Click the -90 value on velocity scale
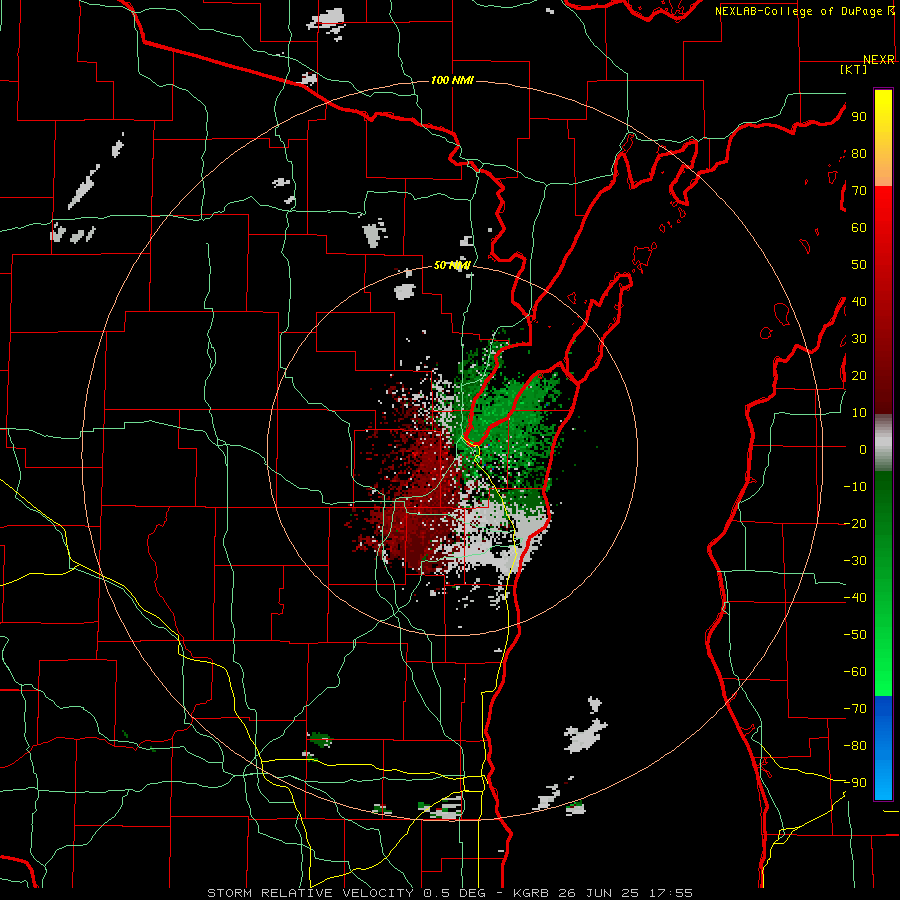Screen dimensions: 900x900 855,783
